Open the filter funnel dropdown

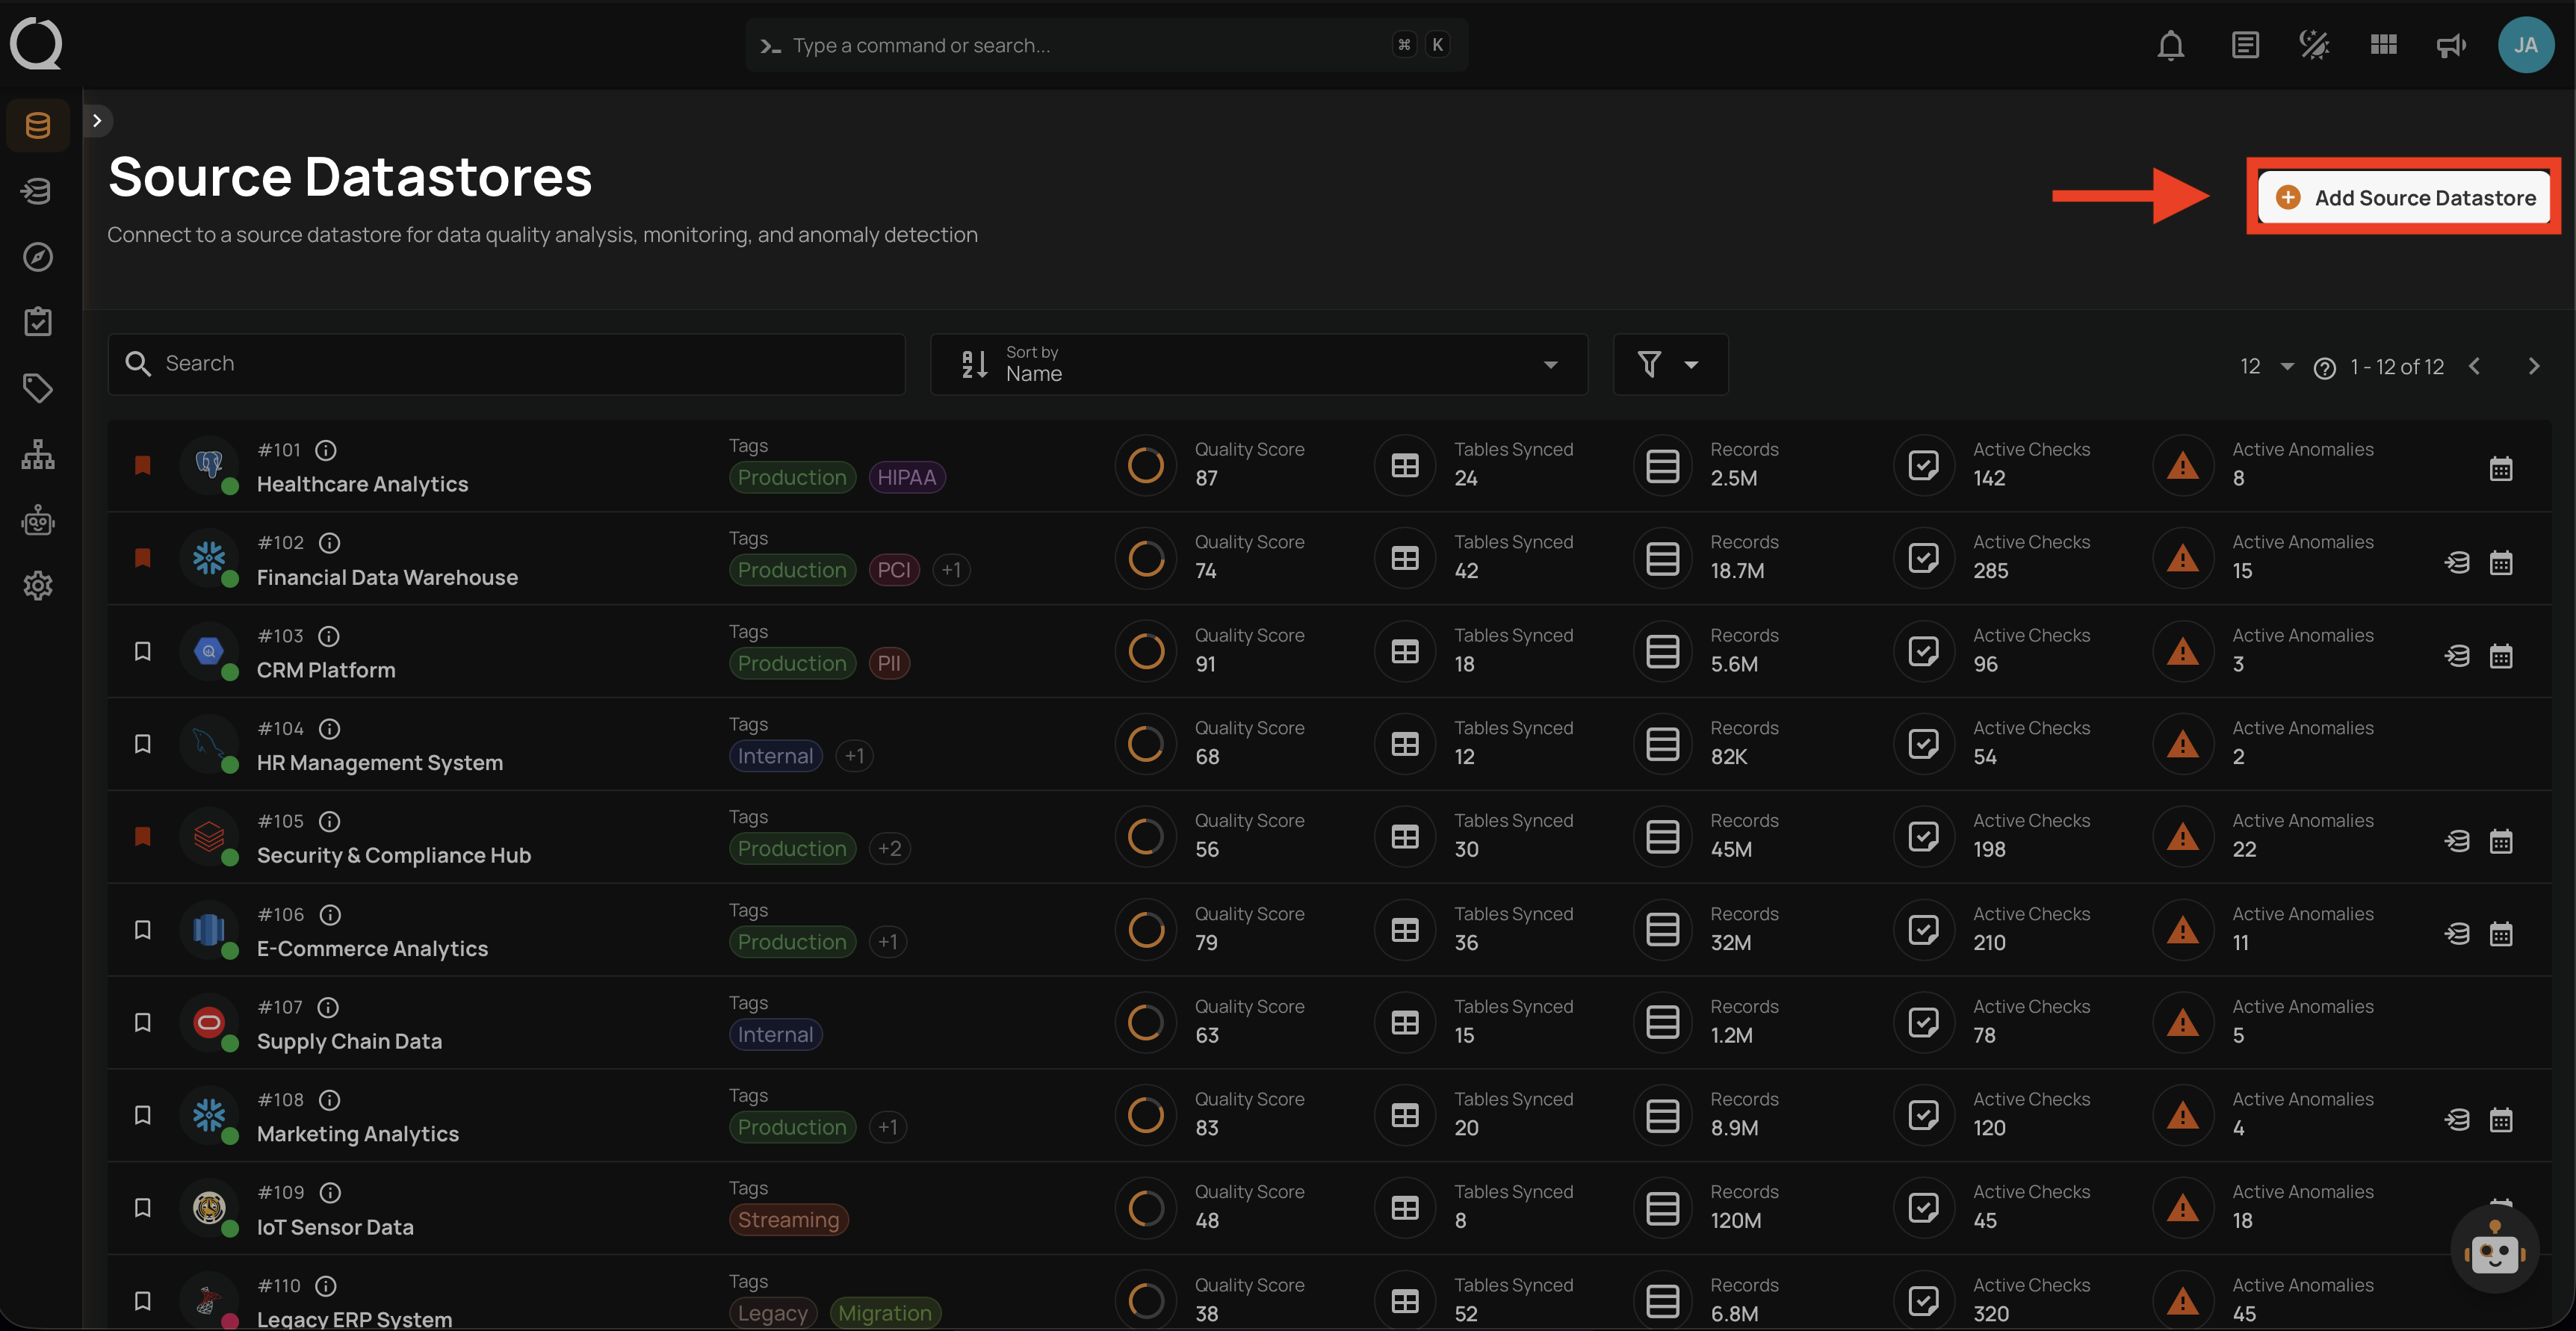[1670, 364]
